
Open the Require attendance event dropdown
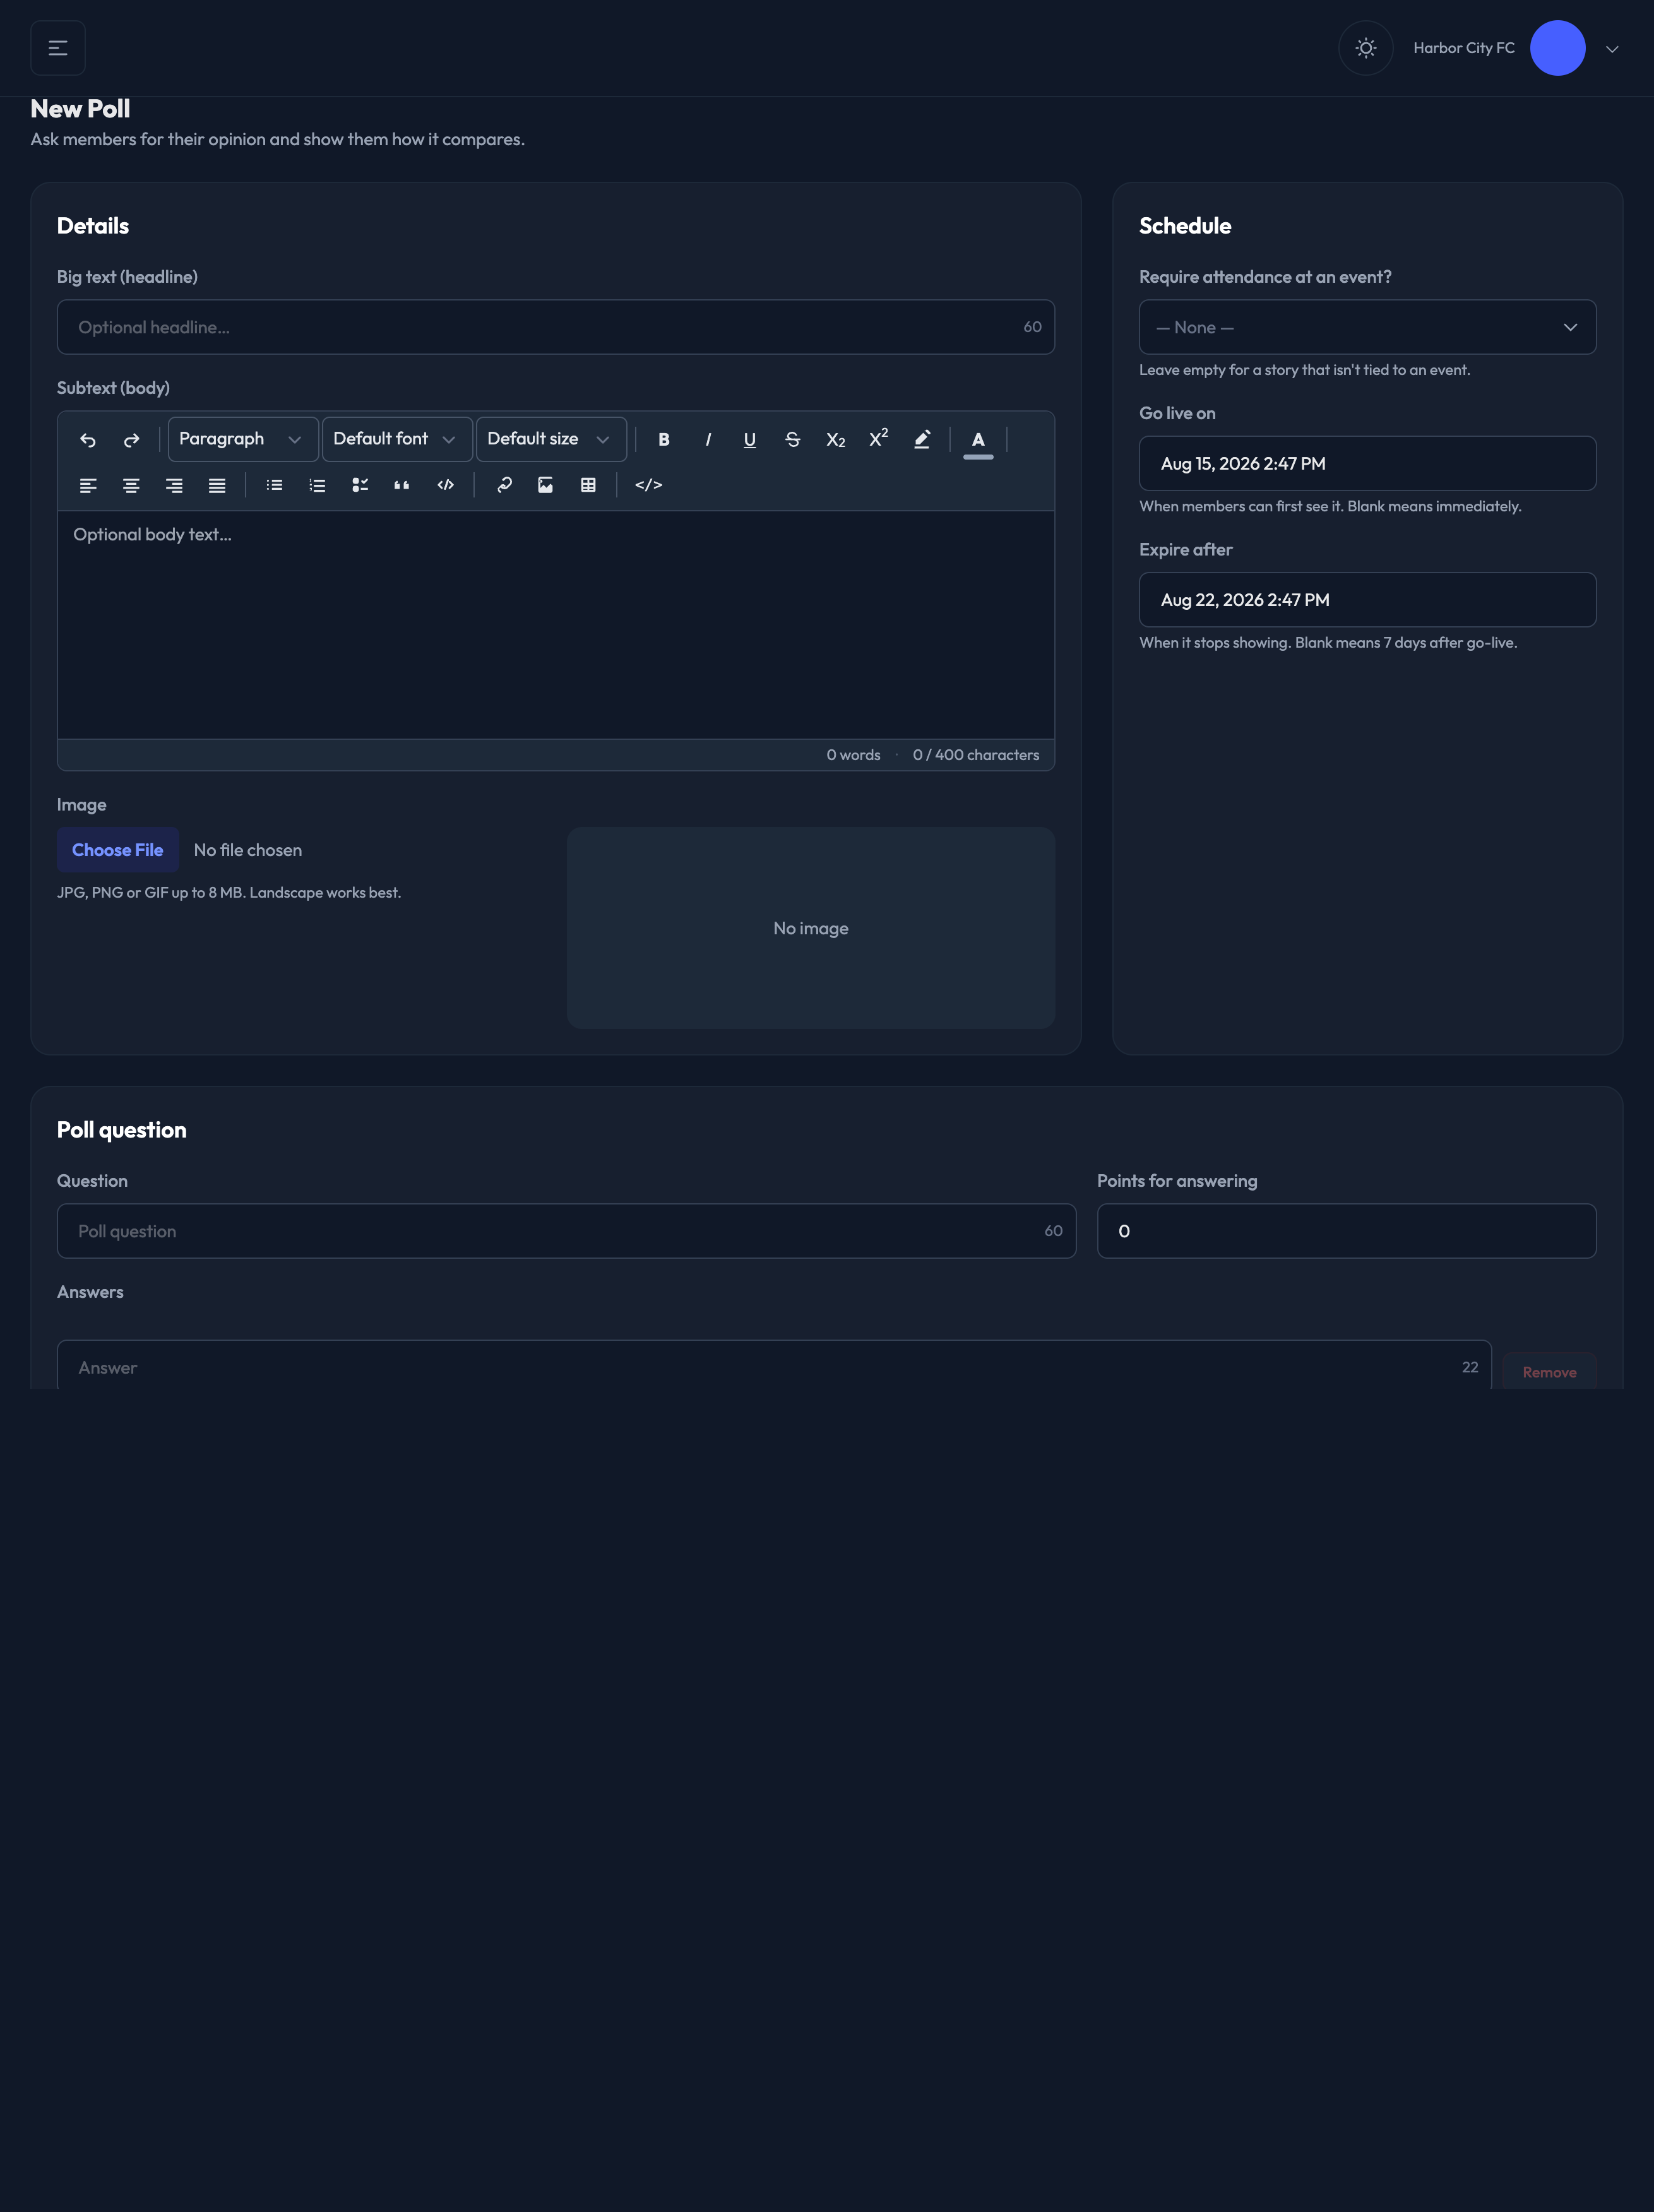(x=1367, y=327)
